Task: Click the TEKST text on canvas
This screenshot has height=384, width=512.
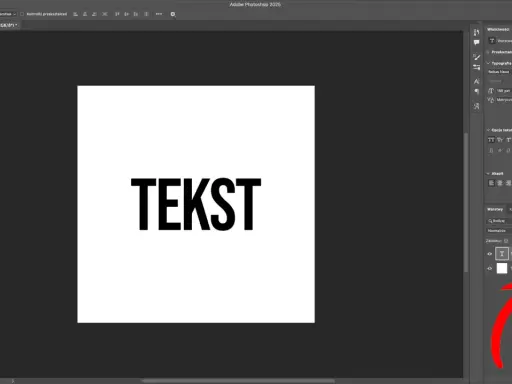Action: 196,204
